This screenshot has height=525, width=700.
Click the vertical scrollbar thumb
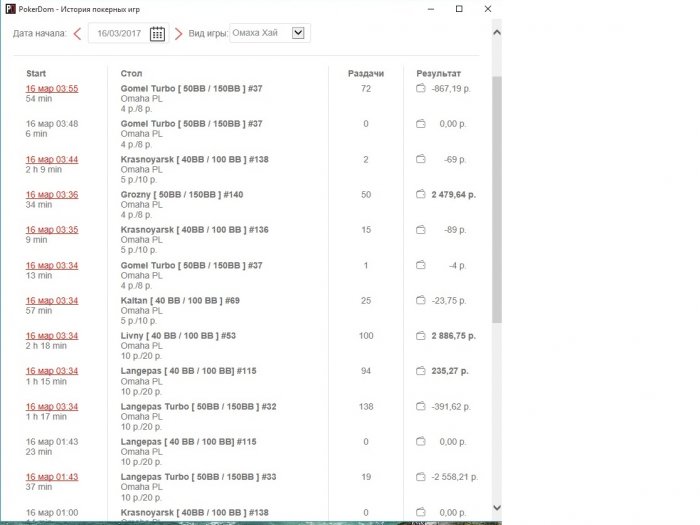point(496,199)
